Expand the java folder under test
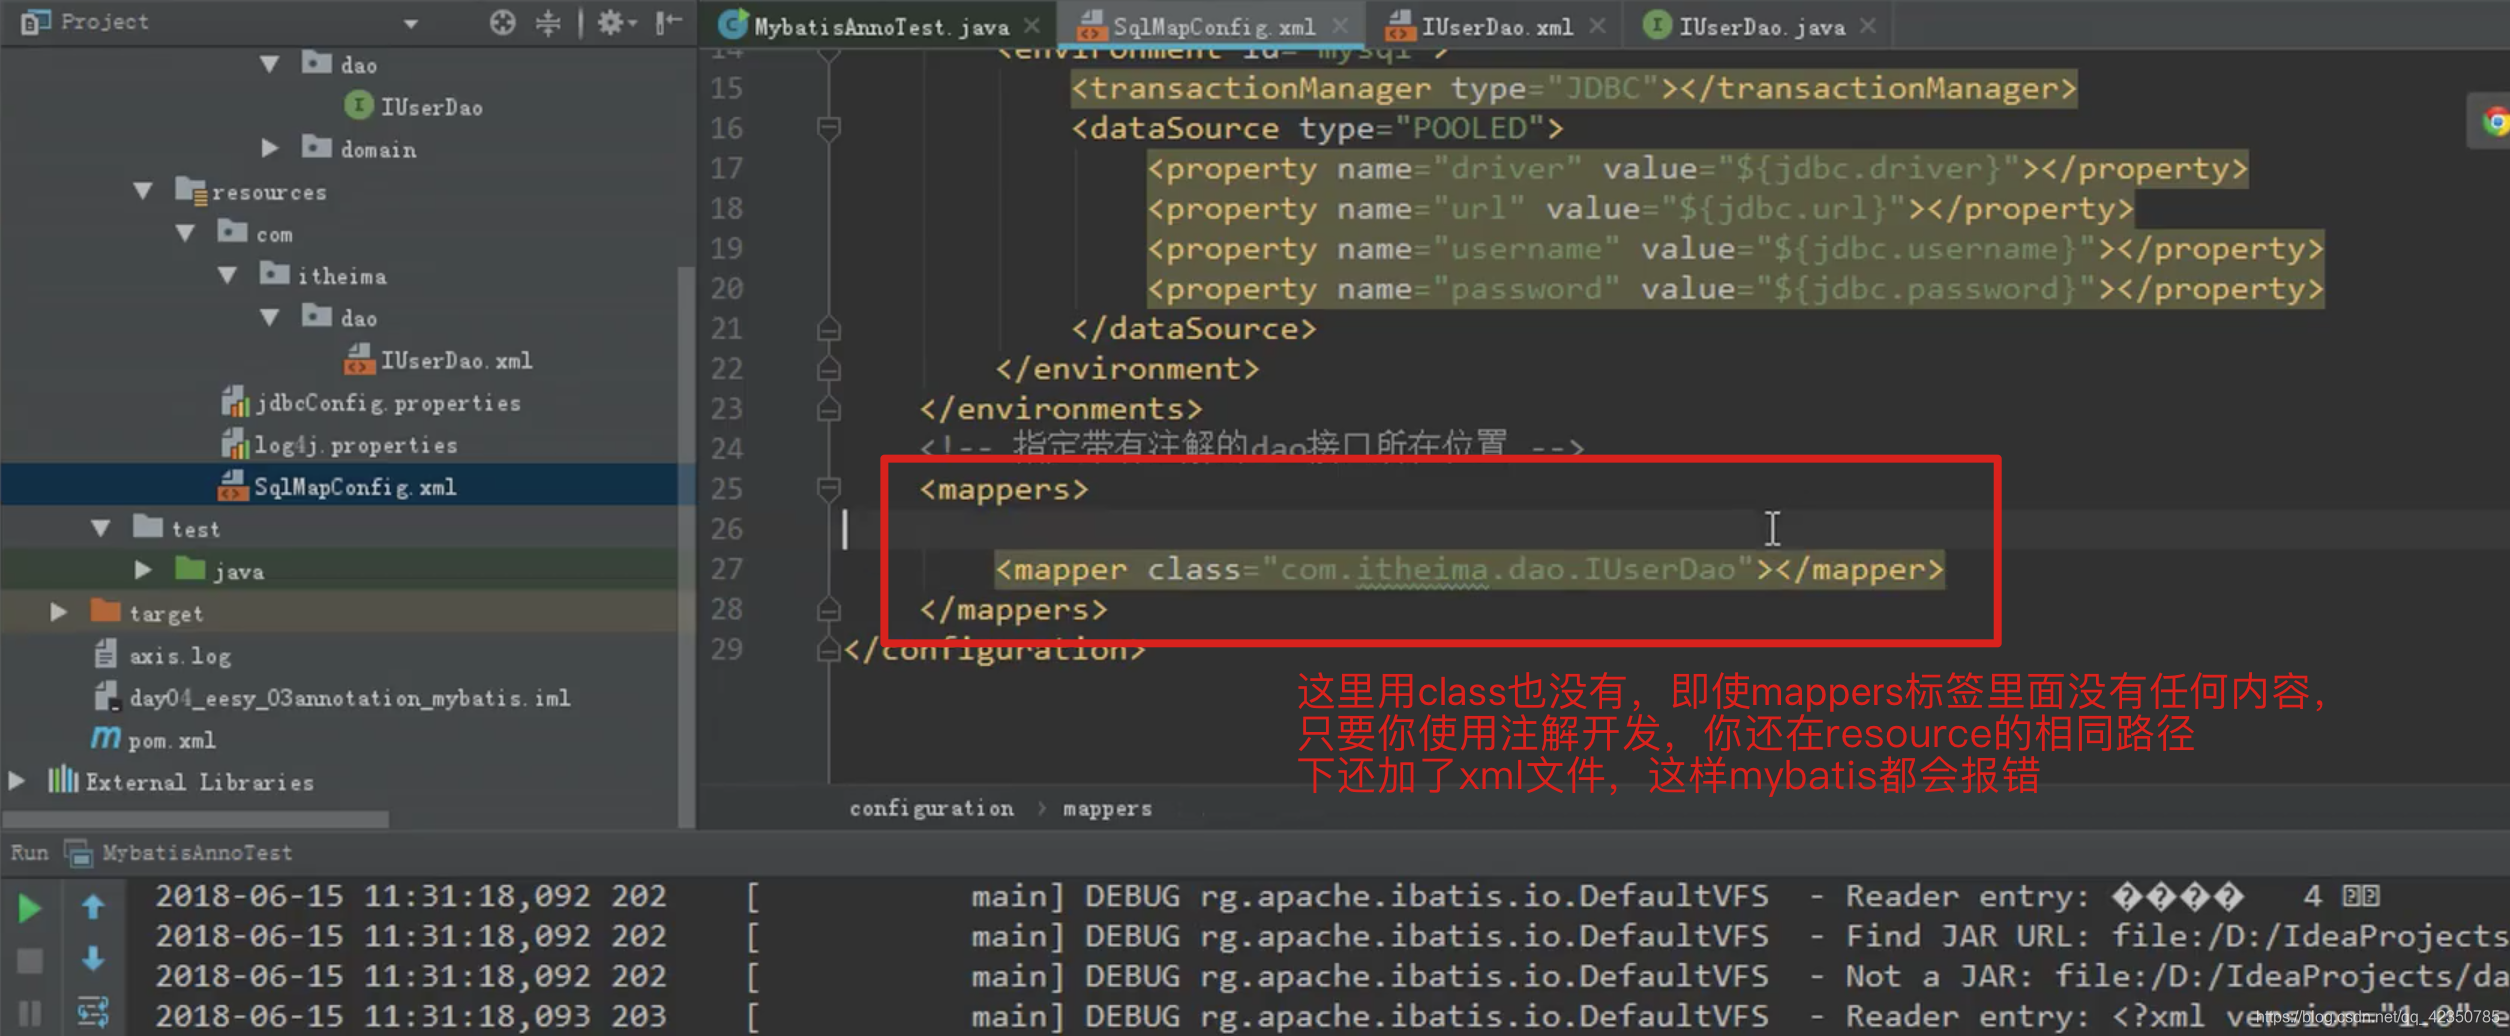 click(x=143, y=570)
